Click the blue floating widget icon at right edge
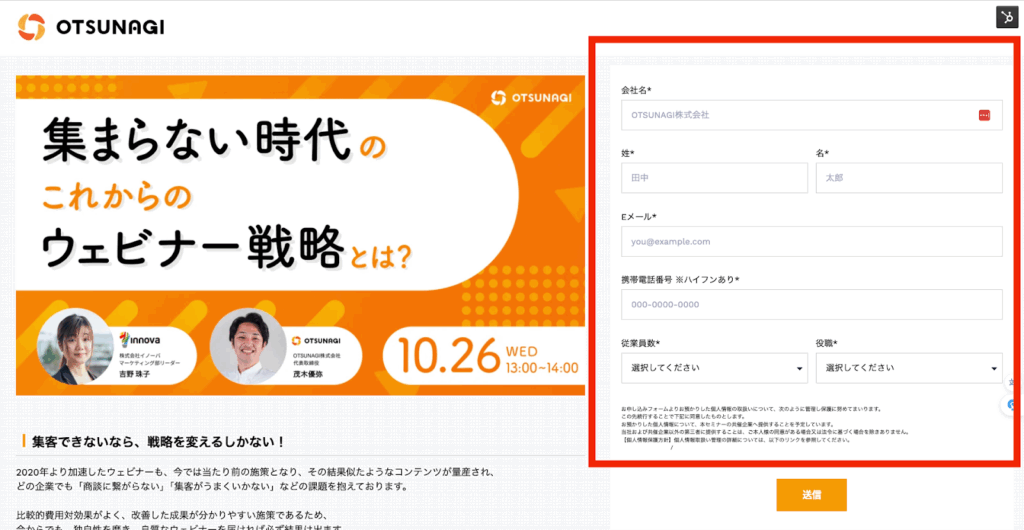Viewport: 1024px width, 530px height. point(1013,404)
